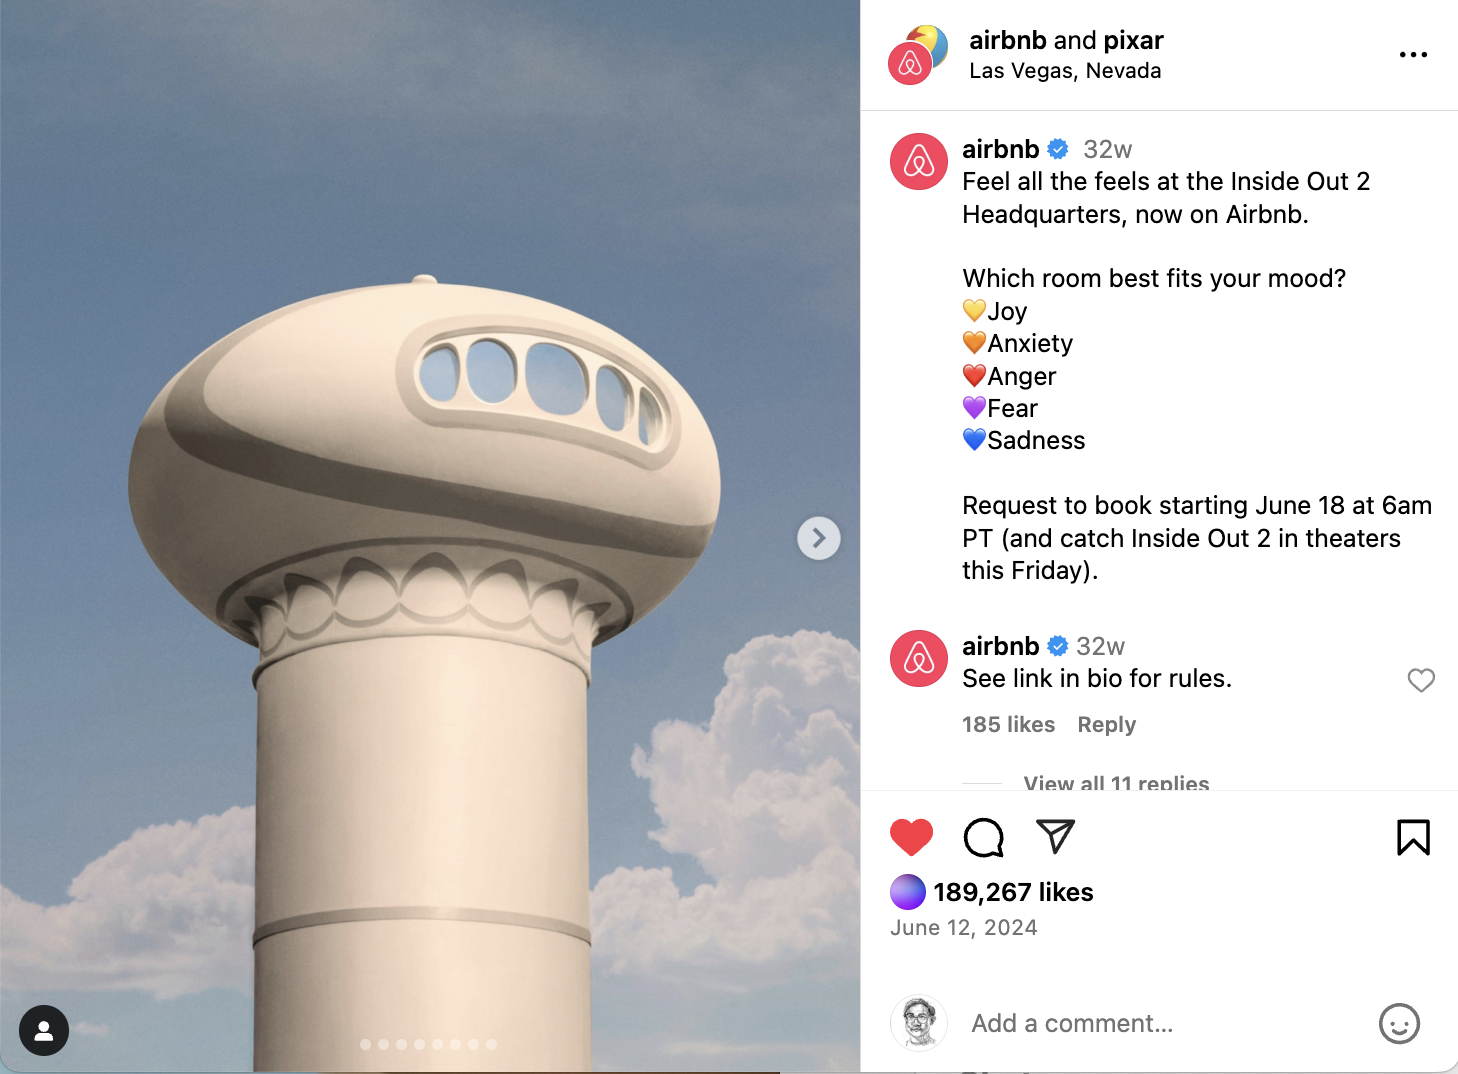Show tagged people with the person icon
The width and height of the screenshot is (1458, 1074).
(44, 1030)
